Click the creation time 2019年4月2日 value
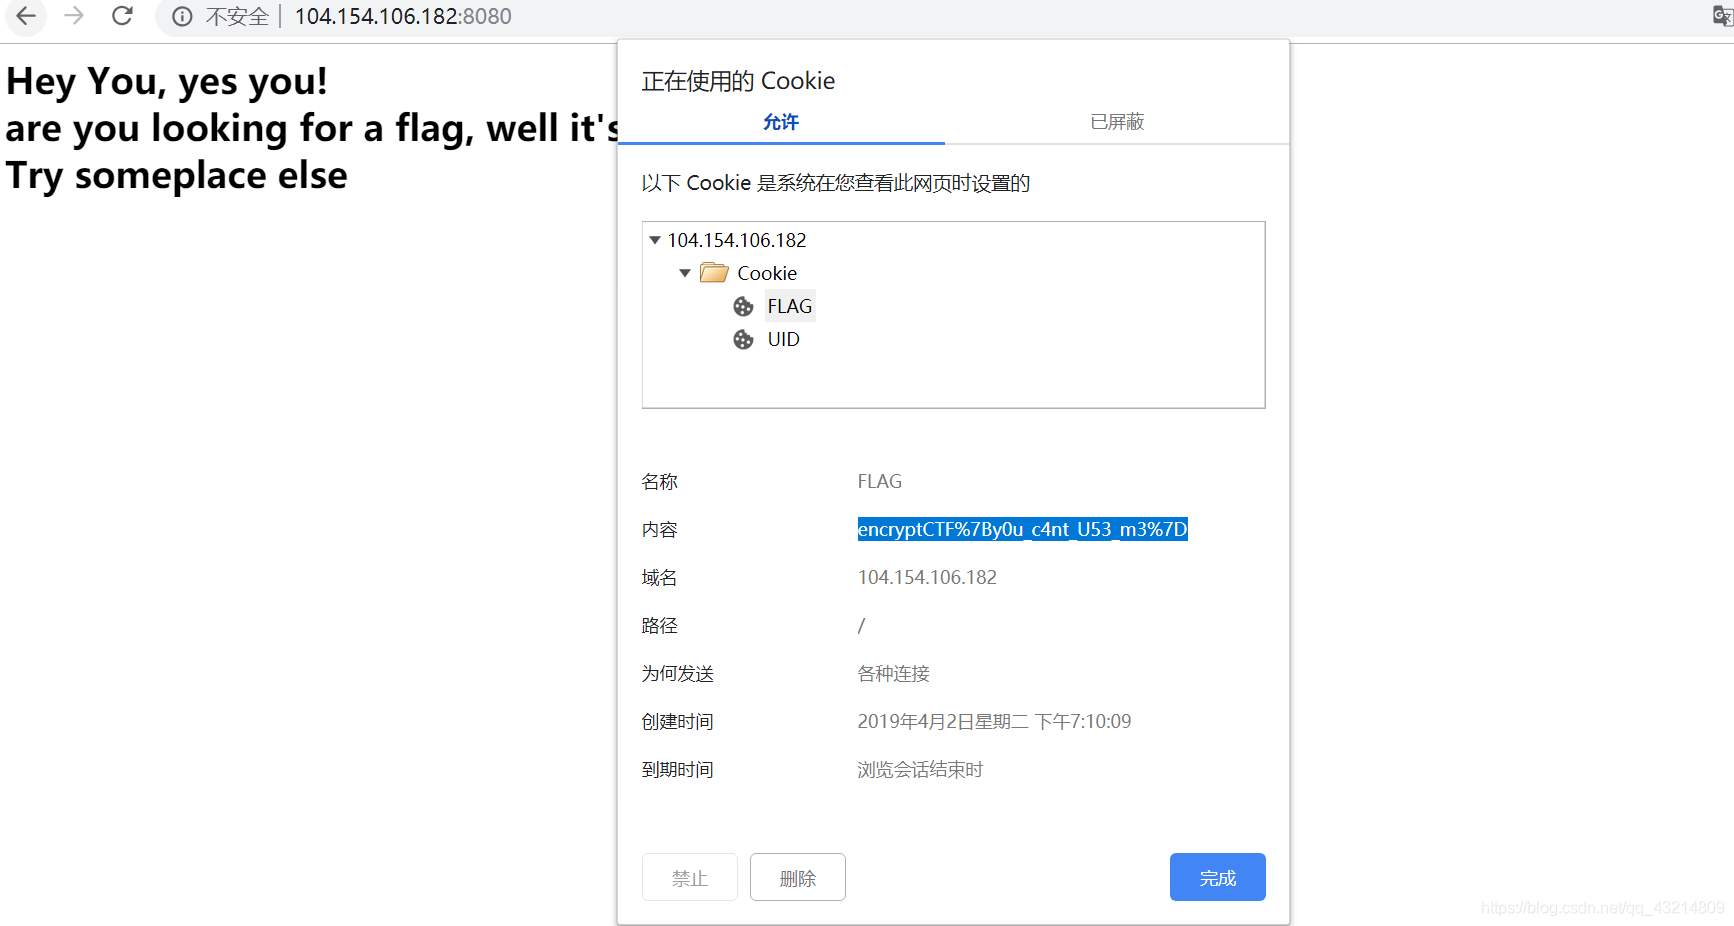The height and width of the screenshot is (926, 1734). tap(994, 721)
